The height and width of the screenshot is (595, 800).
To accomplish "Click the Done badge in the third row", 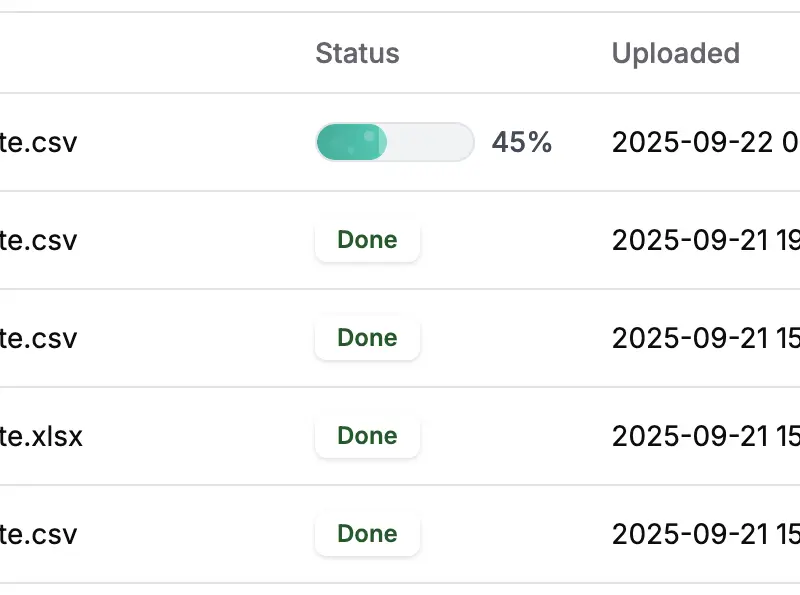I will [367, 338].
